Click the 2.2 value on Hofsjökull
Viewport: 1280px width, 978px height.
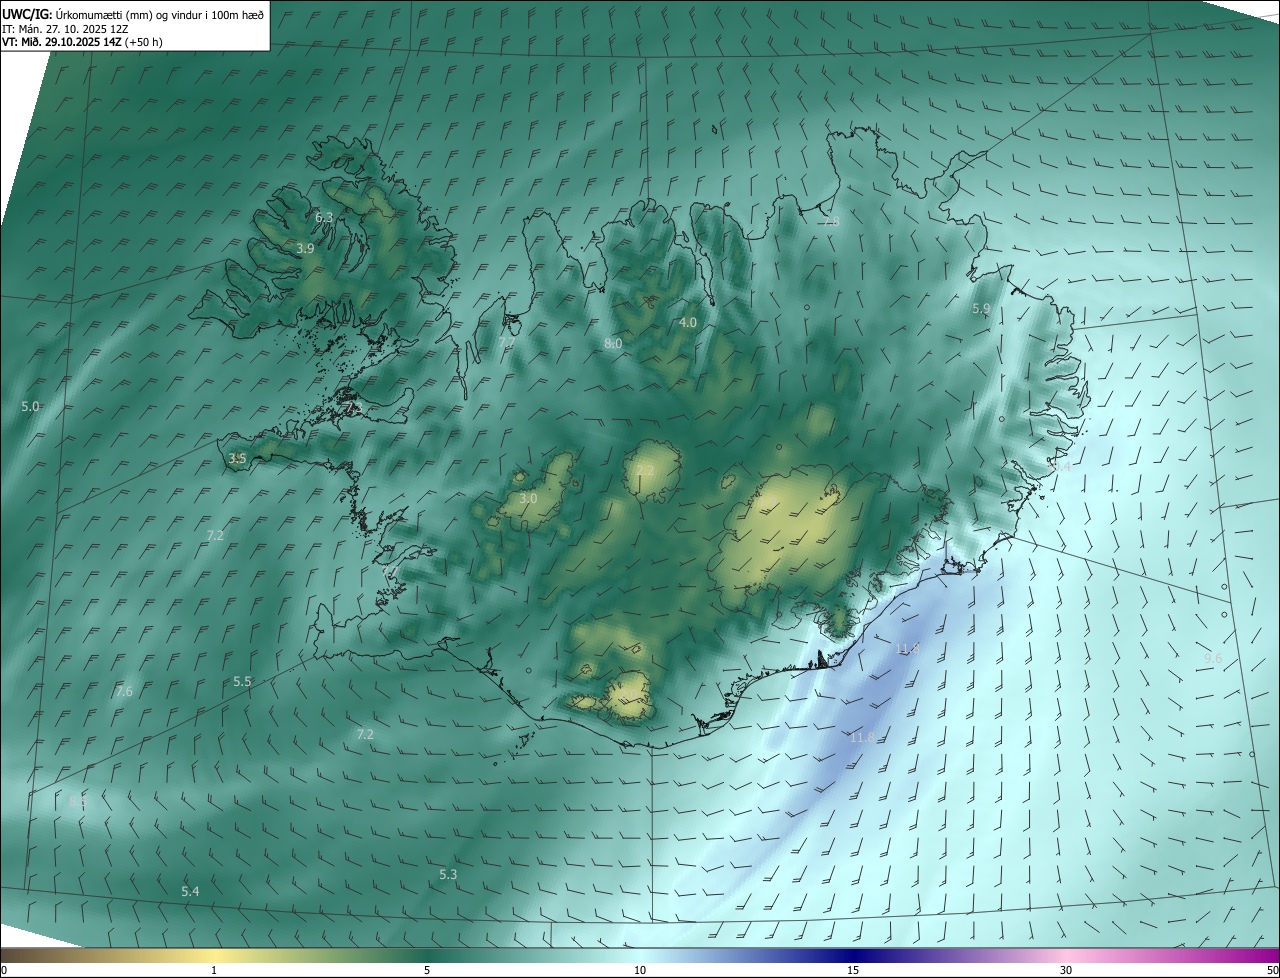pyautogui.click(x=645, y=470)
